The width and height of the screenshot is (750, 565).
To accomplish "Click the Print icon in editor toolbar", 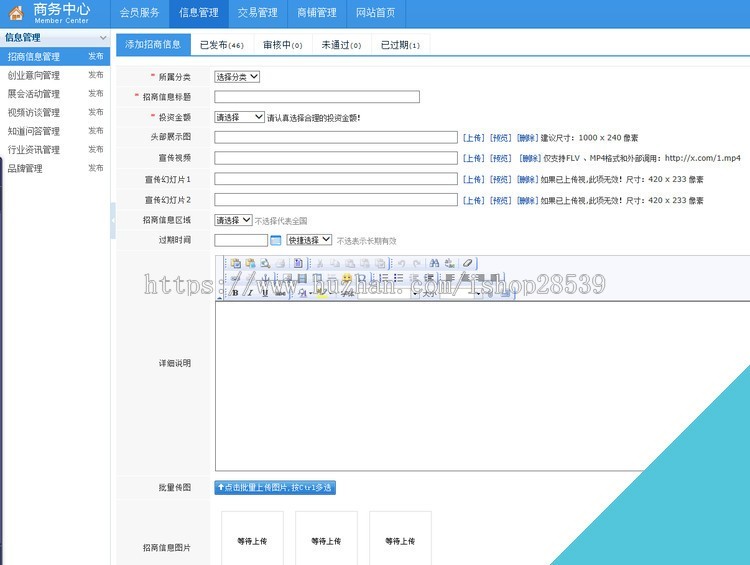I will (281, 263).
